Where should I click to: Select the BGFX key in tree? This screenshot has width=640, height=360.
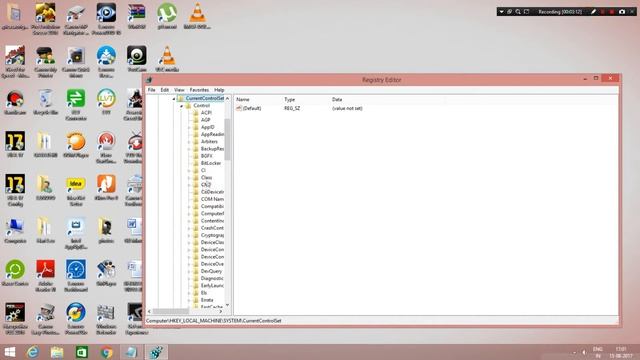207,156
